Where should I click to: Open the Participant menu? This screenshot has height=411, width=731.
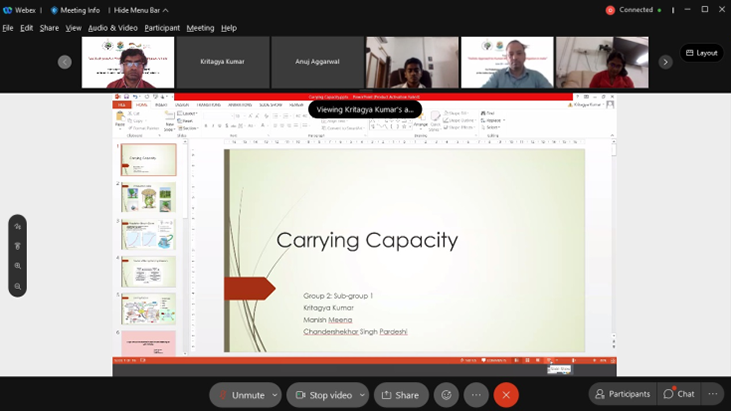pyautogui.click(x=162, y=28)
